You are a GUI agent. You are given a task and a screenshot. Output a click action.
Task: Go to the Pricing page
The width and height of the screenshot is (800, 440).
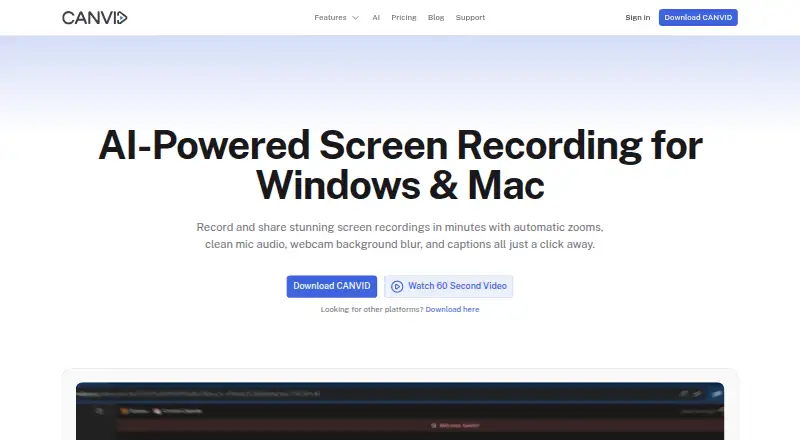pos(404,17)
